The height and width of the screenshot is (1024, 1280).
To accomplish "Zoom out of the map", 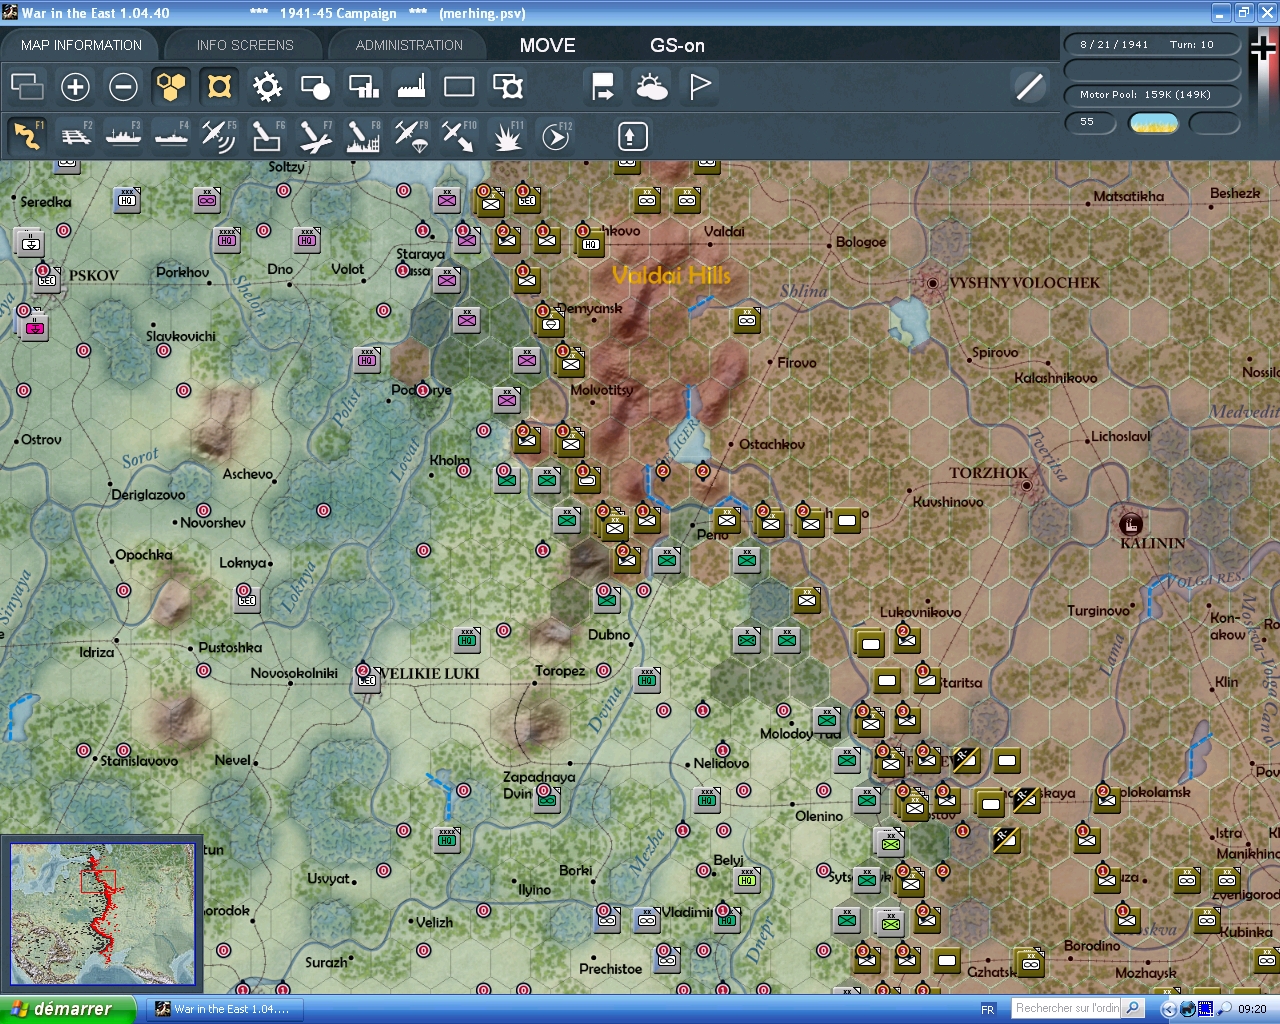I will 123,87.
